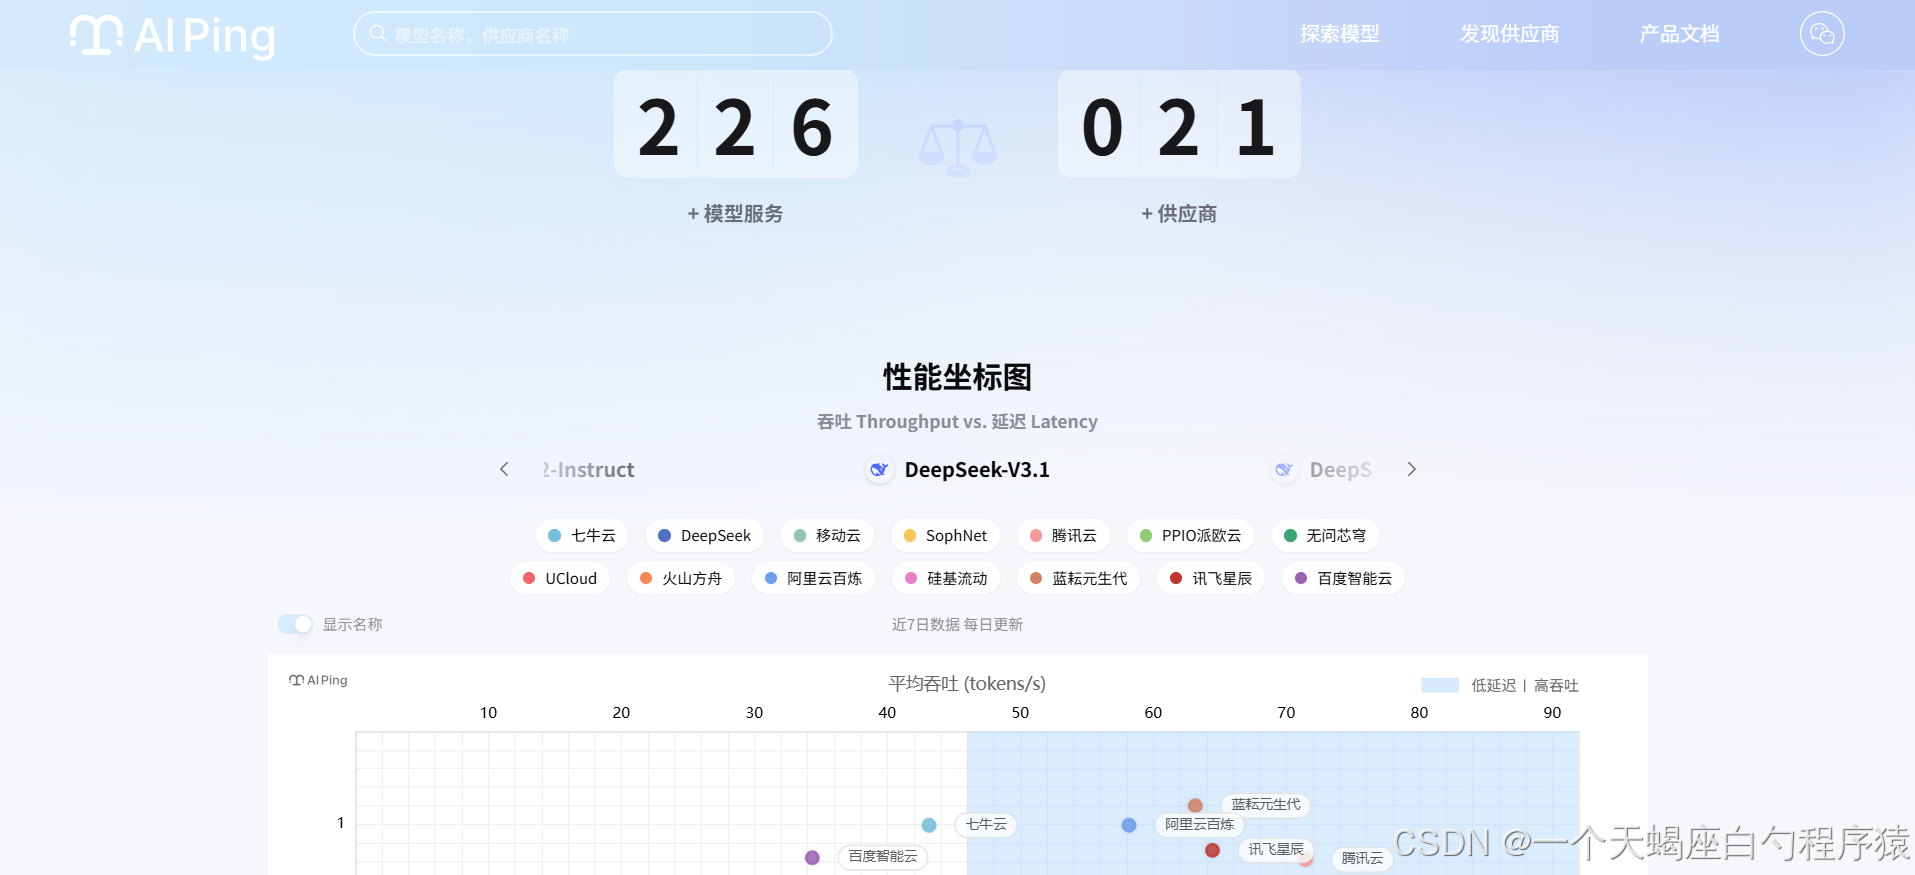Image resolution: width=1915 pixels, height=875 pixels.
Task: Click the 平均吞吐 (tokens/s) axis title
Action: point(967,683)
